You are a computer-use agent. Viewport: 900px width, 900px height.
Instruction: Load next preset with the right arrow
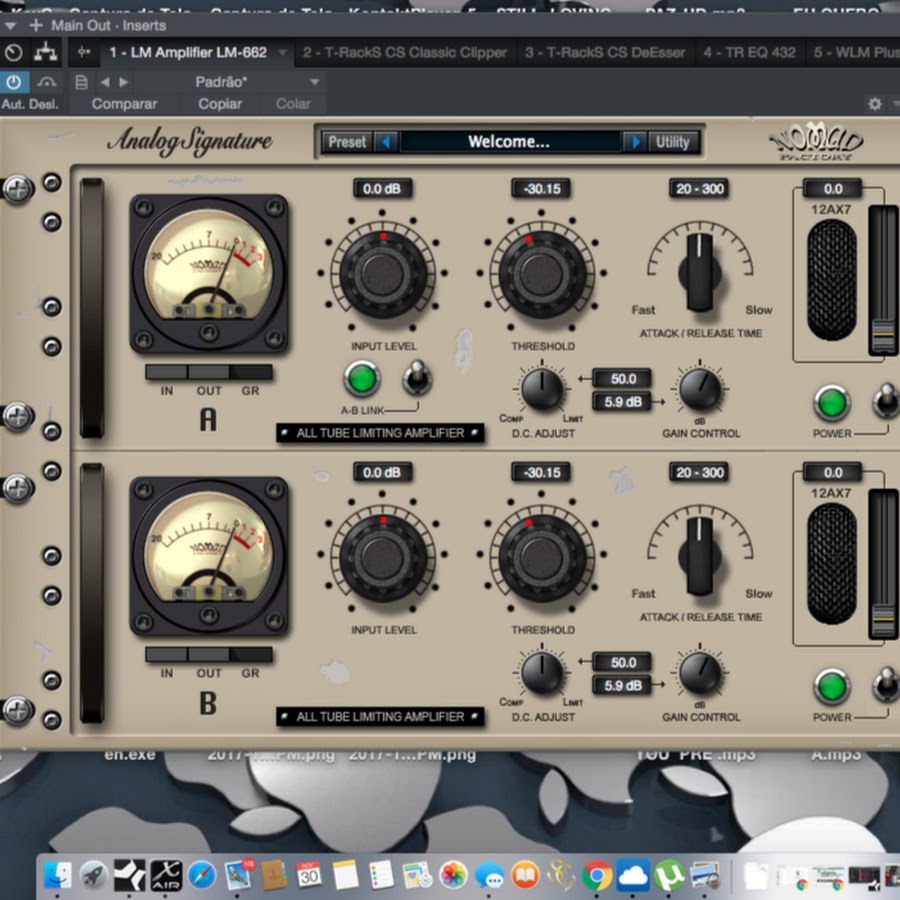(x=123, y=83)
